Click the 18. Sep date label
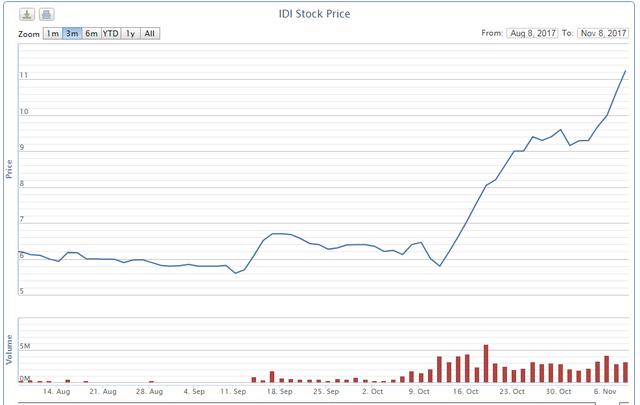The height and width of the screenshot is (405, 640). pyautogui.click(x=279, y=391)
